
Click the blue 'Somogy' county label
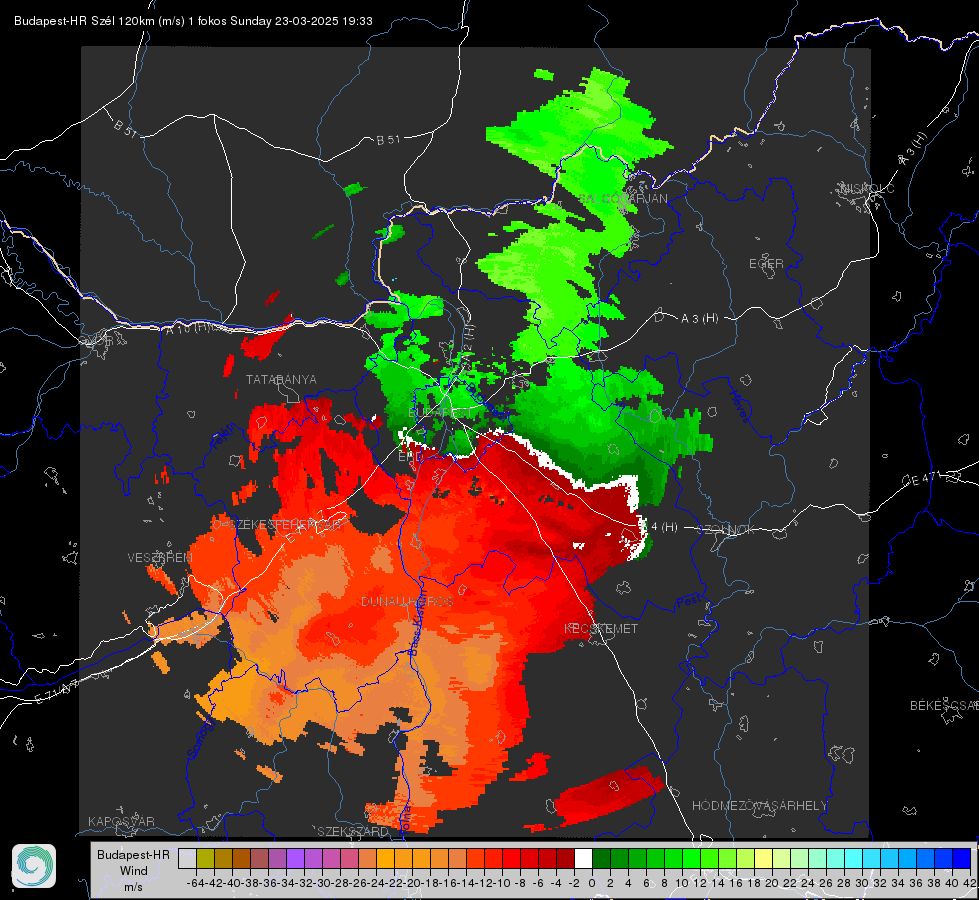(201, 737)
